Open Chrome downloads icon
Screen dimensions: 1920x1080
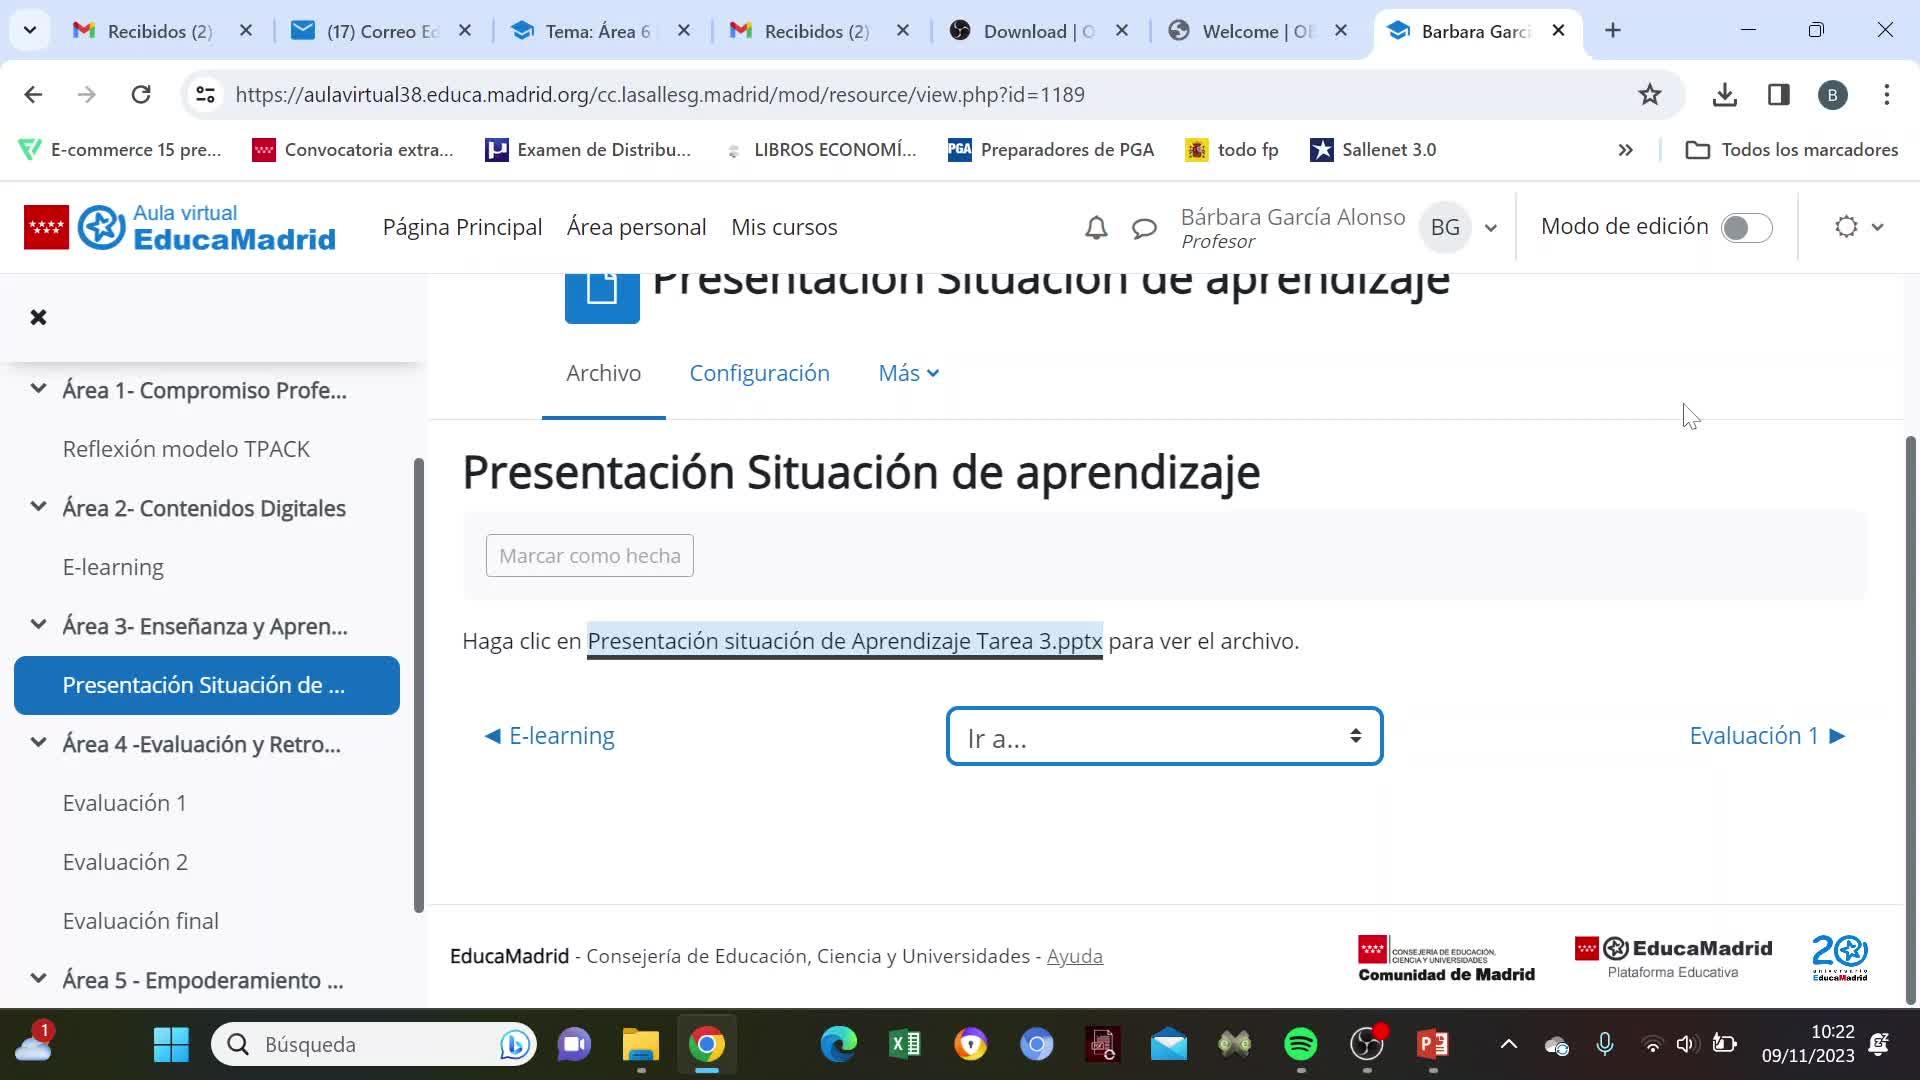1724,95
